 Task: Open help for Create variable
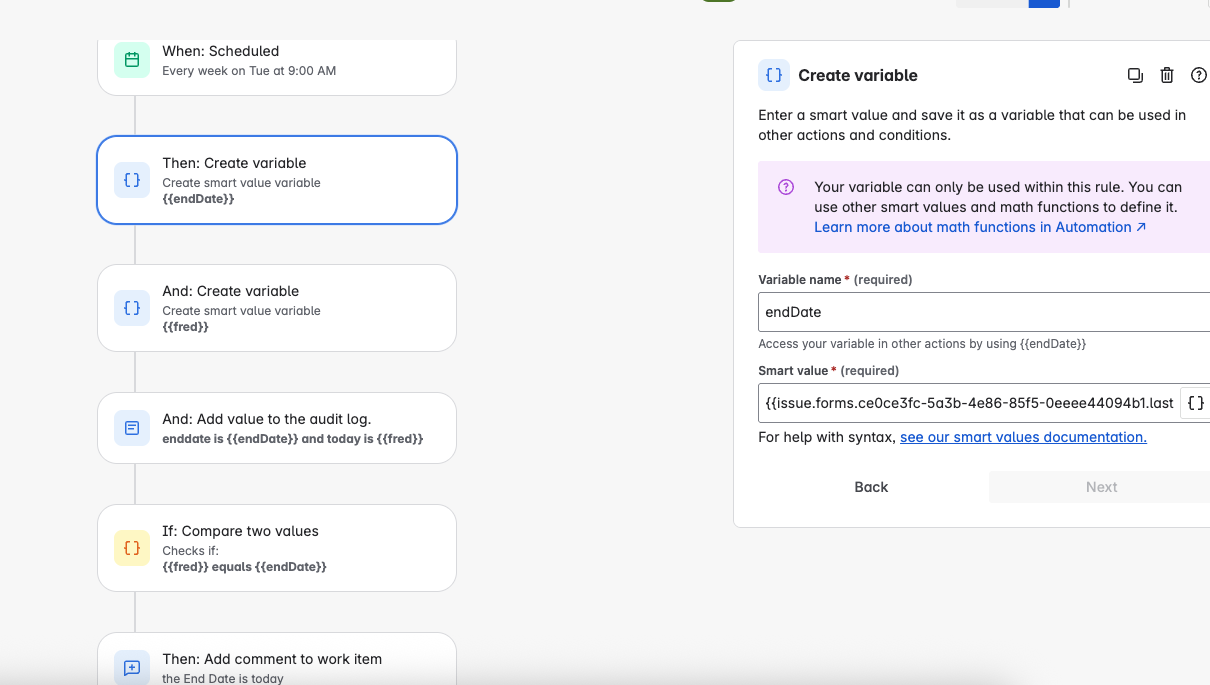coord(1199,75)
